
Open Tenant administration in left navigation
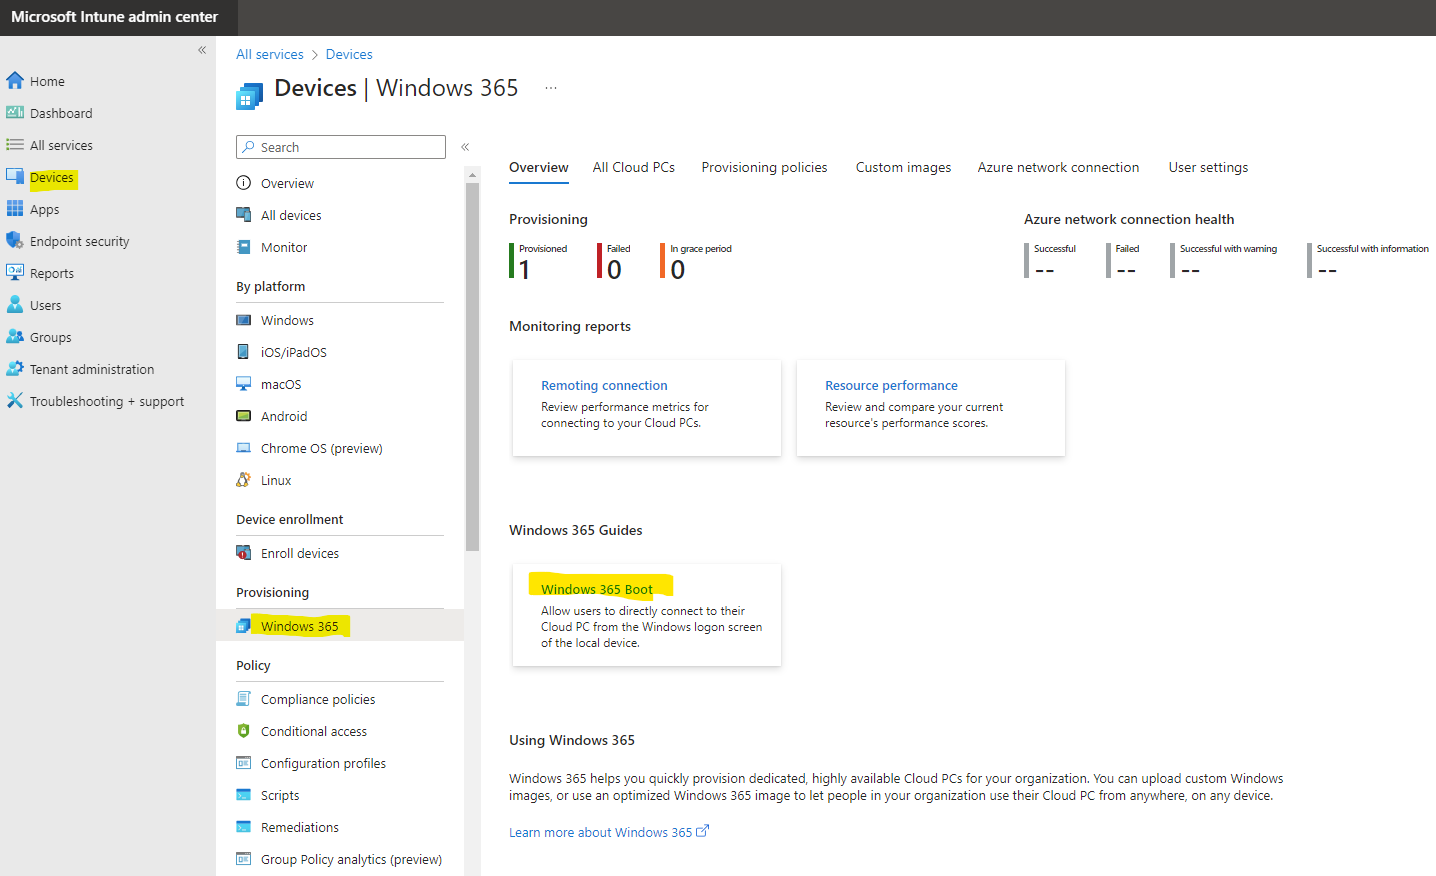tap(92, 369)
